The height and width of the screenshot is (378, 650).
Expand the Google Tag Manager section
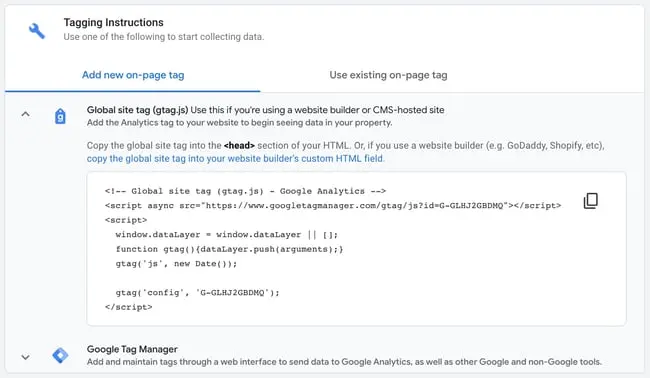[x=25, y=357]
